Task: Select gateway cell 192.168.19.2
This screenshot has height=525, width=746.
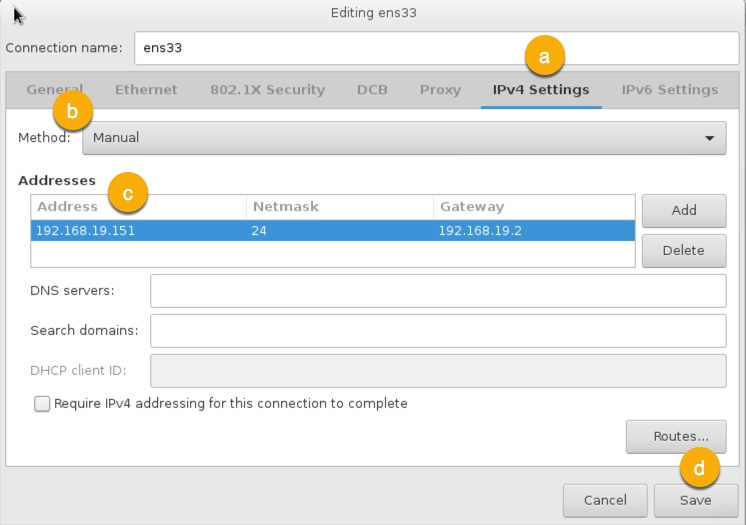Action: (x=534, y=231)
